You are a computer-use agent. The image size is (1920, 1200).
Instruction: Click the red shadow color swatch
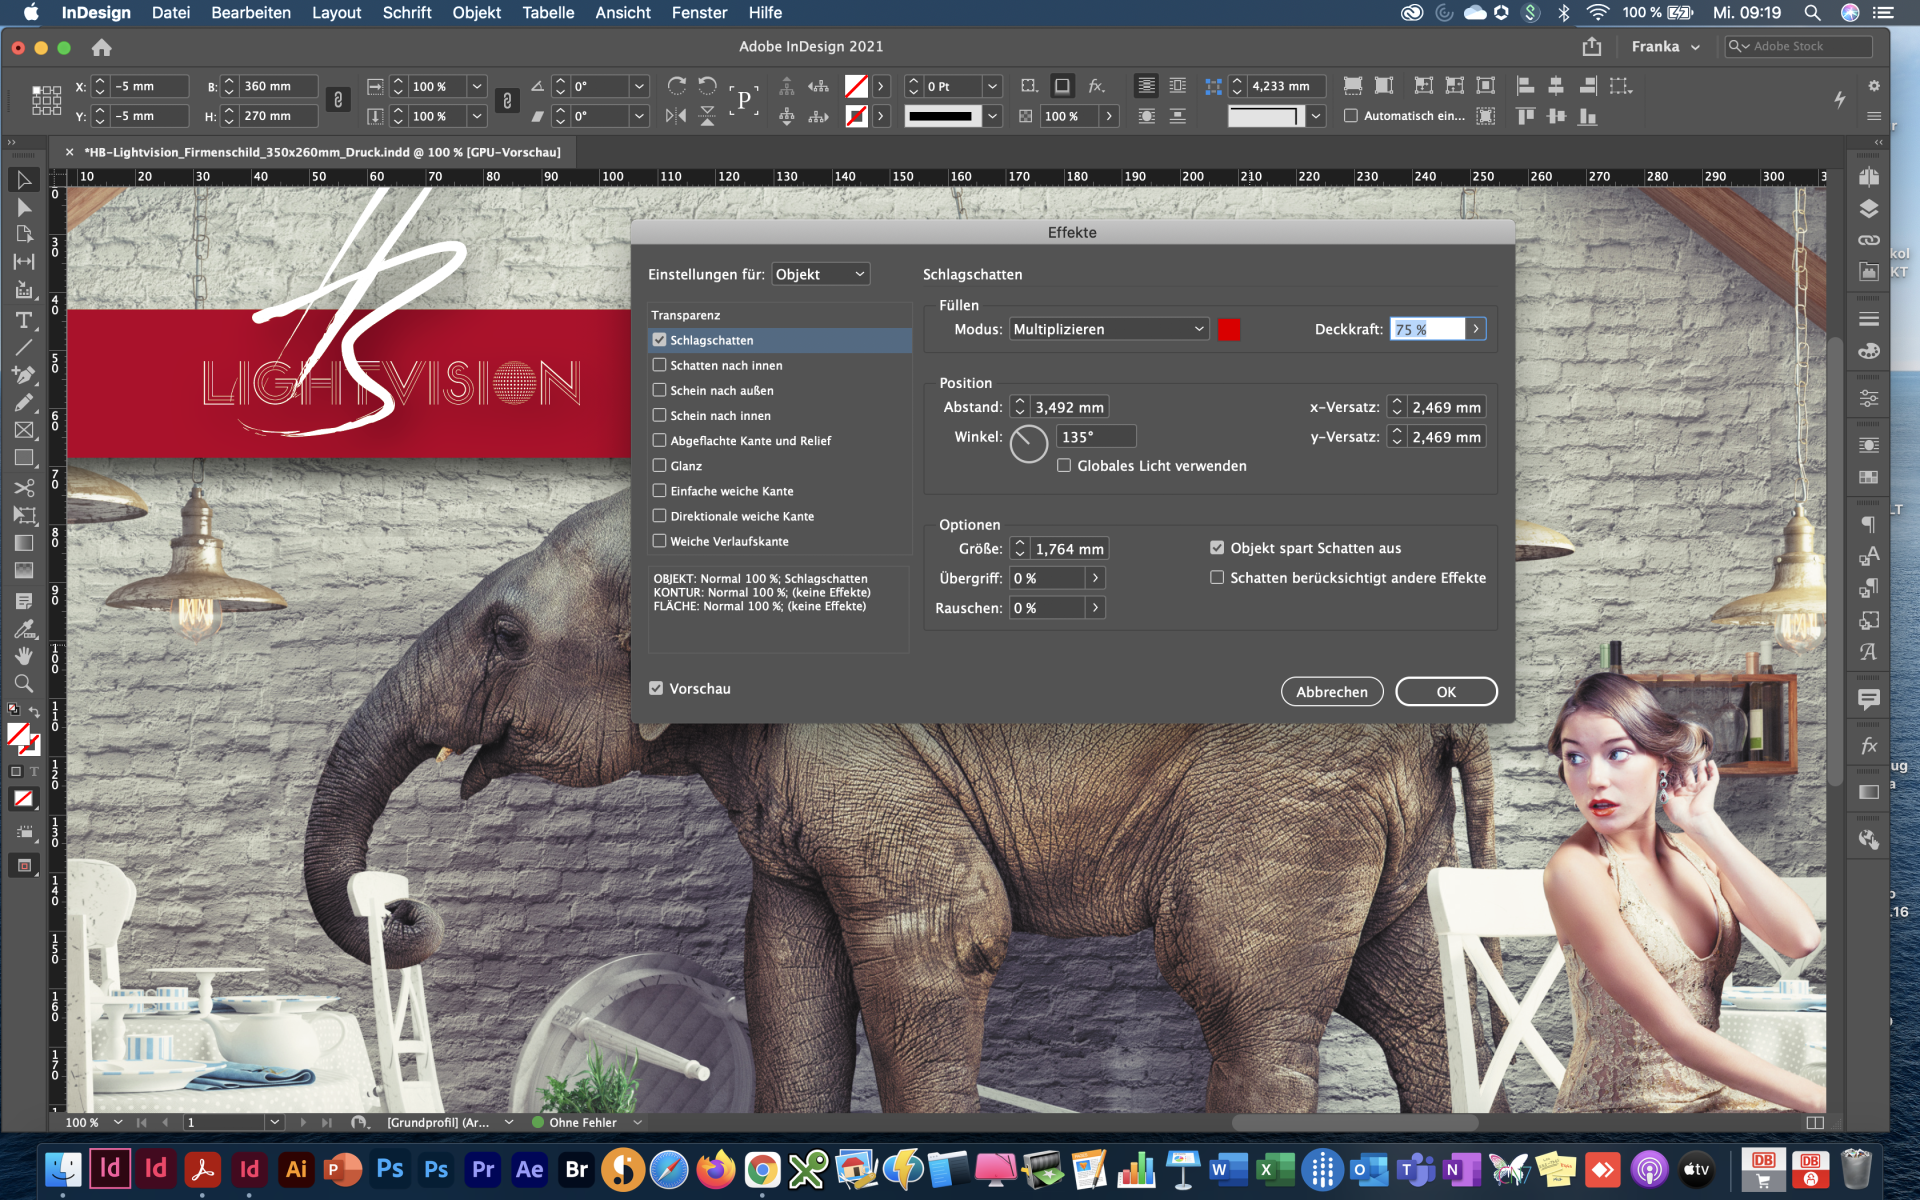[1229, 329]
